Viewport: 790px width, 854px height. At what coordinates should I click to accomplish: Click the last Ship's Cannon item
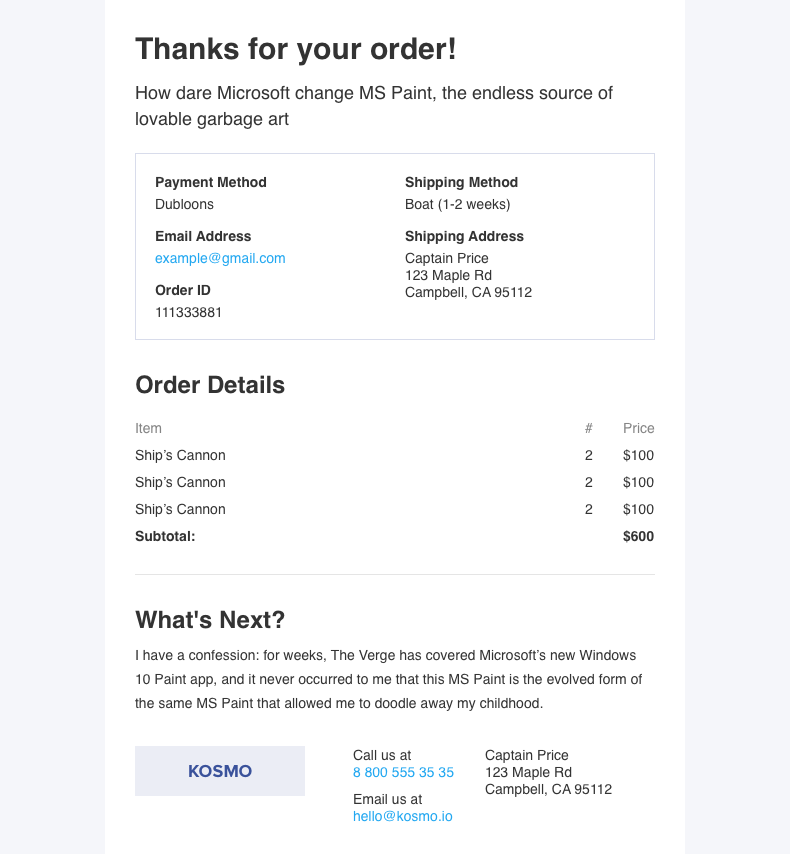(x=180, y=509)
